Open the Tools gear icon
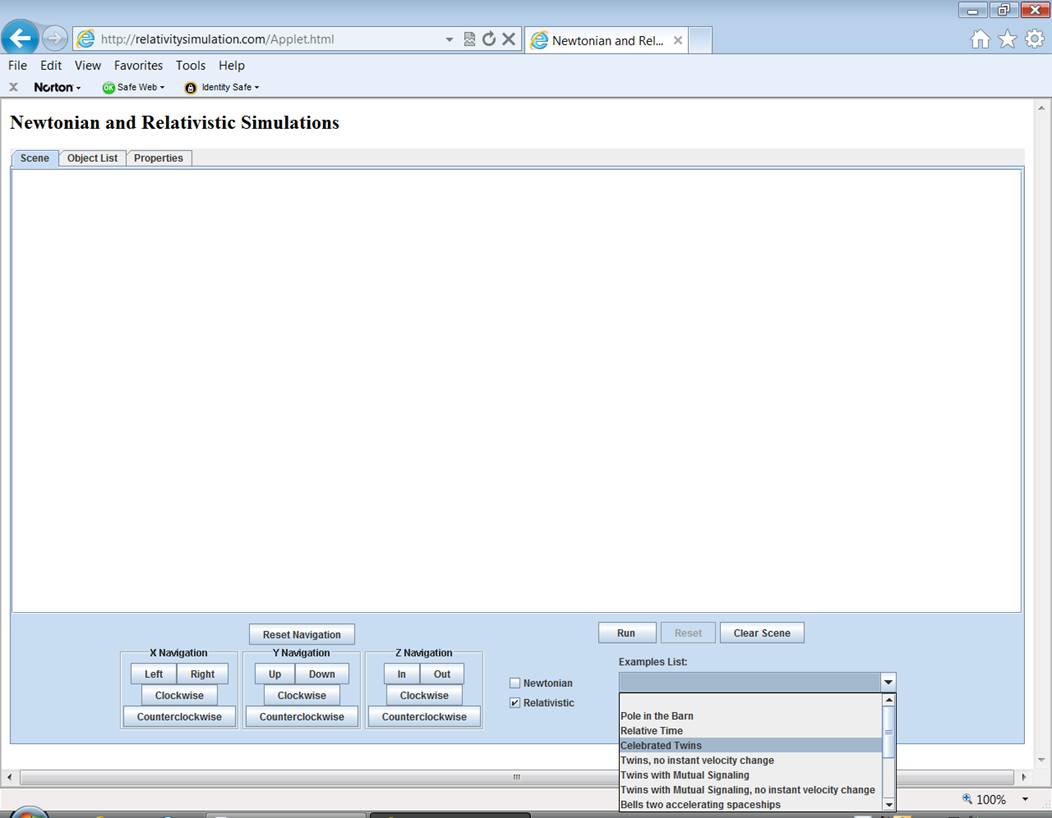 [1034, 39]
